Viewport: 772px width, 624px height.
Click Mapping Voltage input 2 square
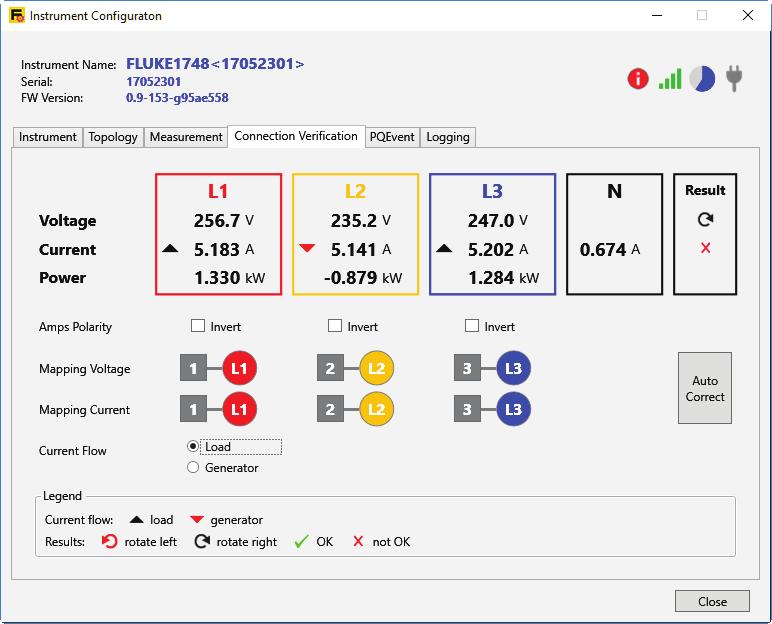click(x=330, y=368)
